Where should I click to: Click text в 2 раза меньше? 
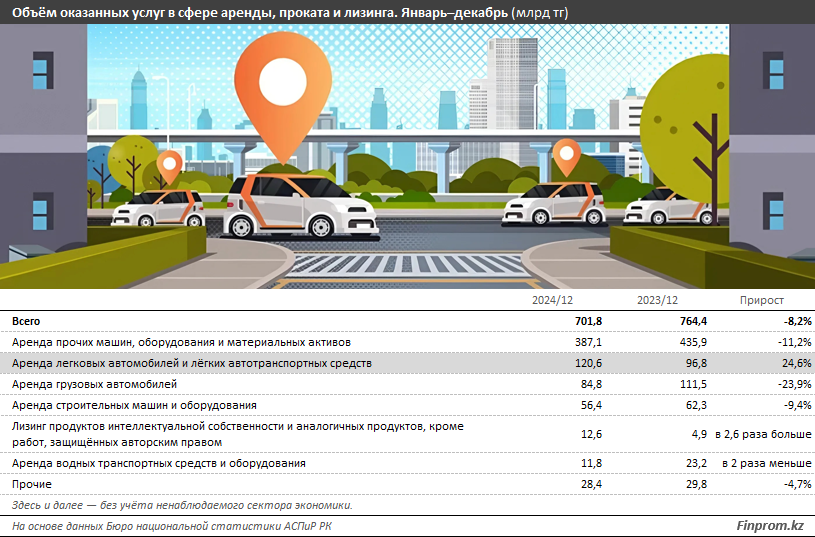tap(767, 463)
